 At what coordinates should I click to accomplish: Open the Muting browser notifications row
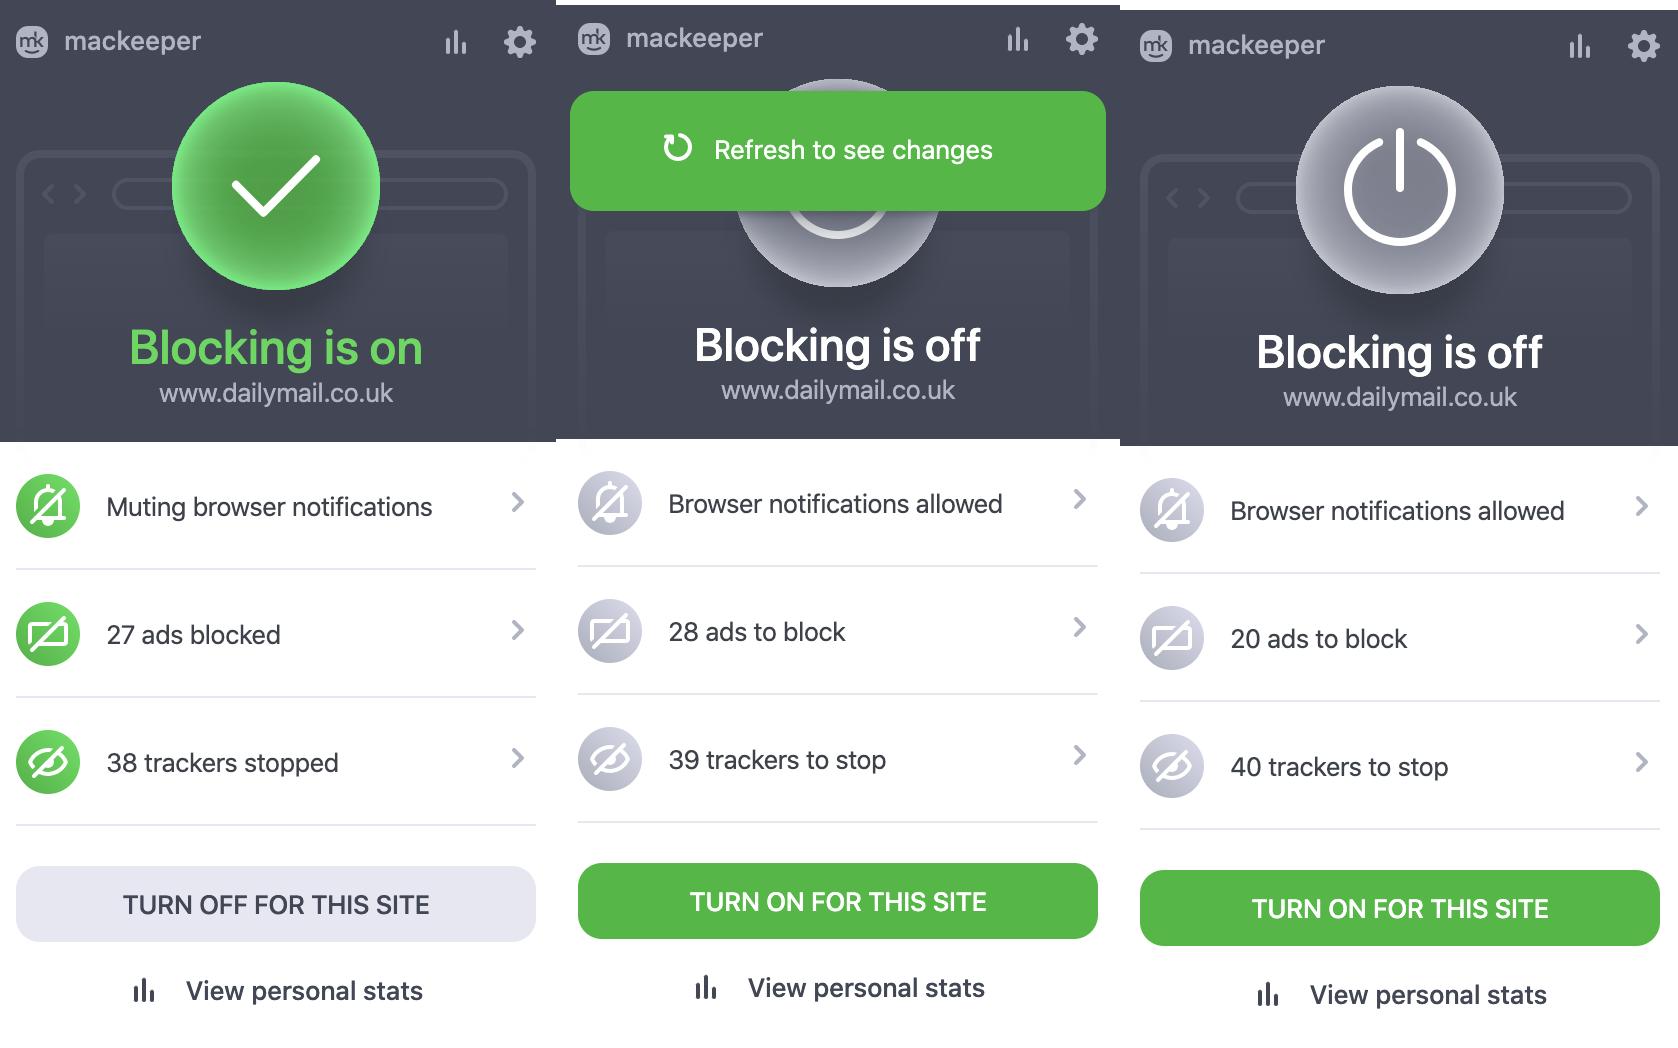[276, 506]
